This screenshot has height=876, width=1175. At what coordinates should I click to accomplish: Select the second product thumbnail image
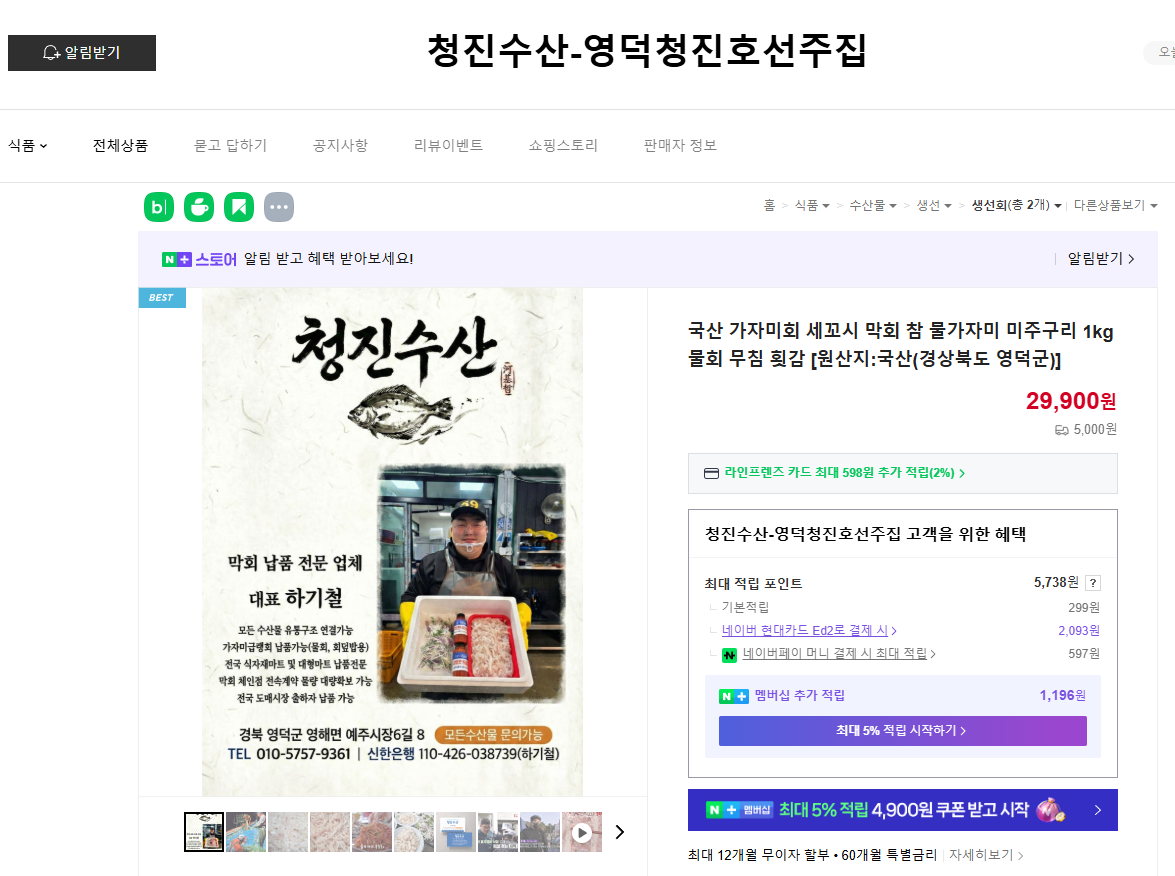246,832
